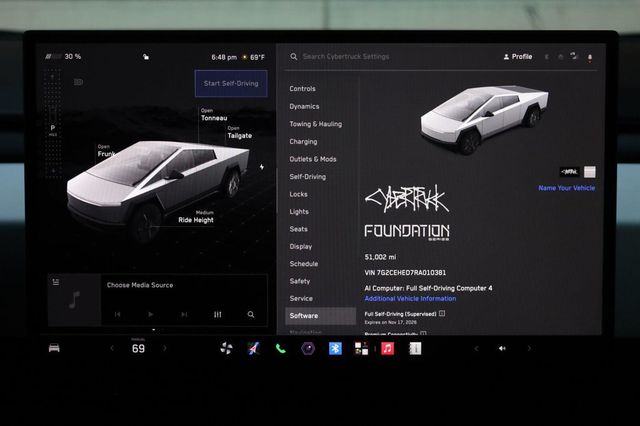Image resolution: width=640 pixels, height=426 pixels.
Task: Open Schedule settings
Action: pos(304,264)
